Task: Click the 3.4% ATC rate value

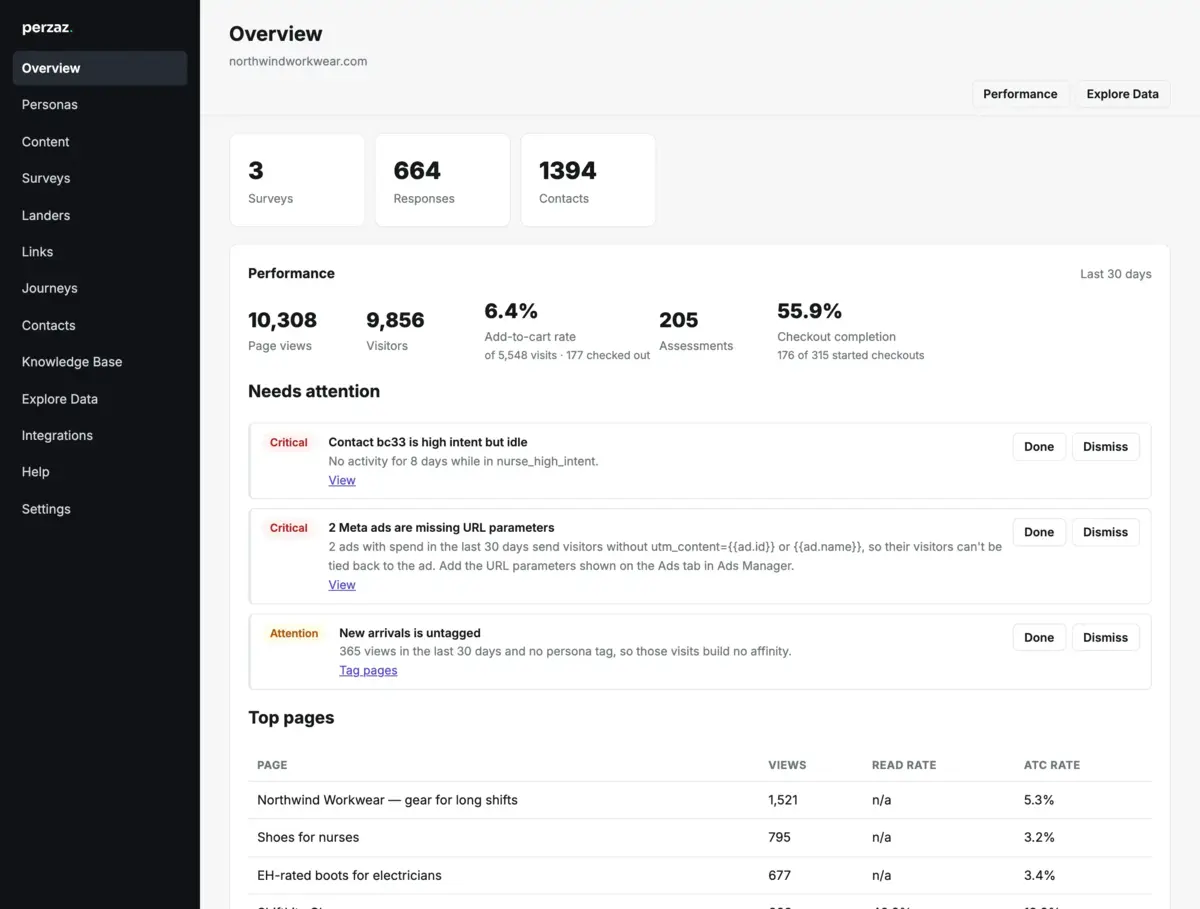Action: (1039, 875)
